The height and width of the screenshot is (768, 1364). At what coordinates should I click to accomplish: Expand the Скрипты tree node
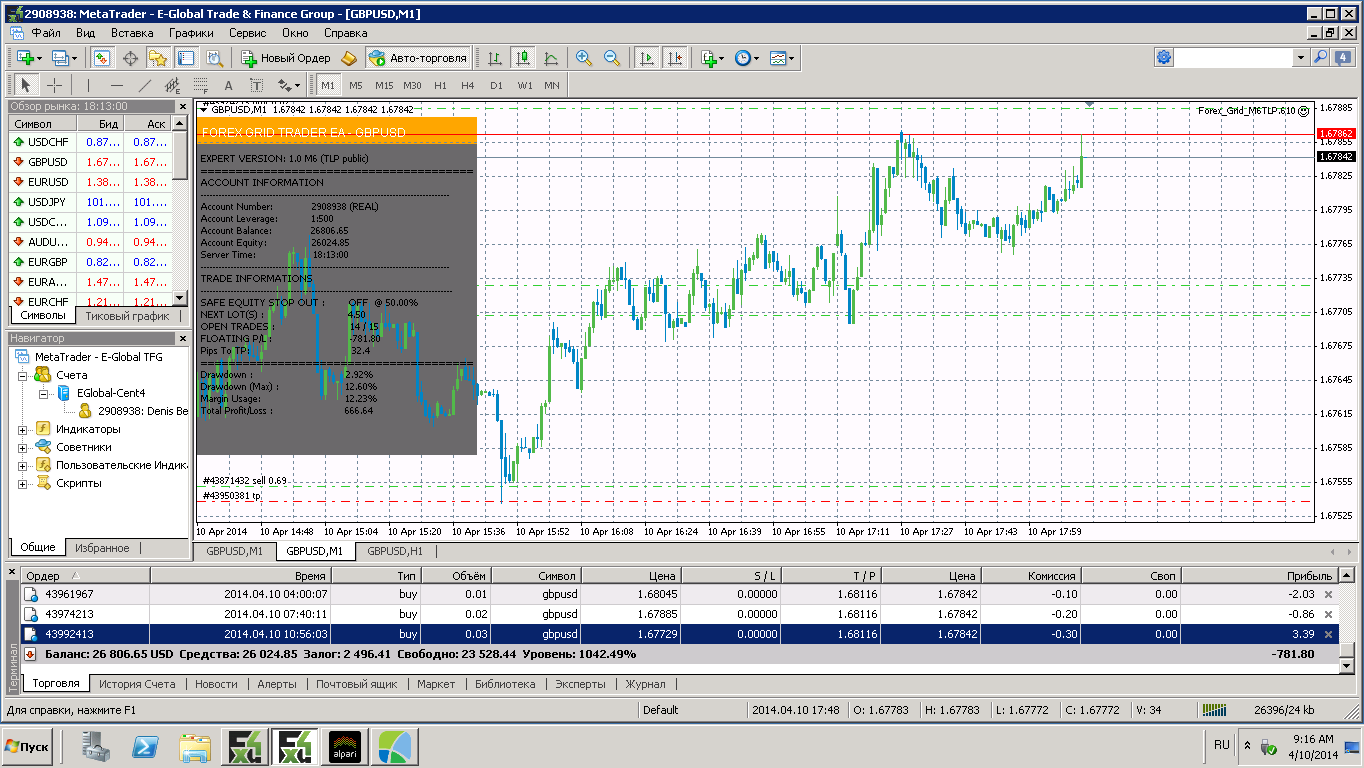click(x=22, y=483)
